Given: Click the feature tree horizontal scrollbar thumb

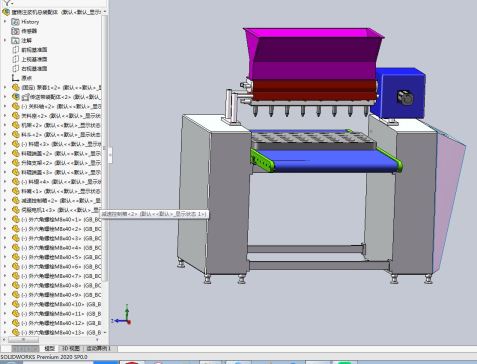Looking at the screenshot, I should point(23,340).
